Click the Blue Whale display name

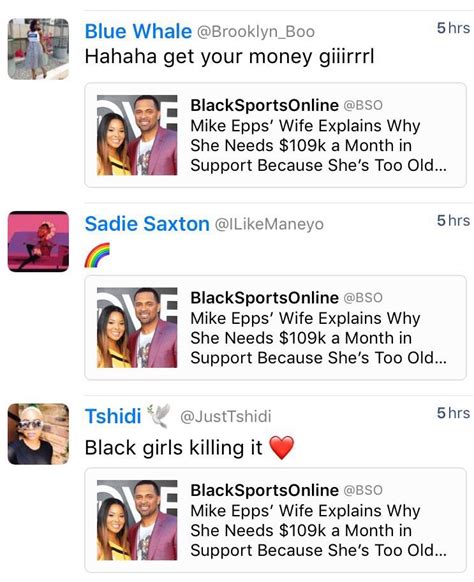[x=138, y=31]
